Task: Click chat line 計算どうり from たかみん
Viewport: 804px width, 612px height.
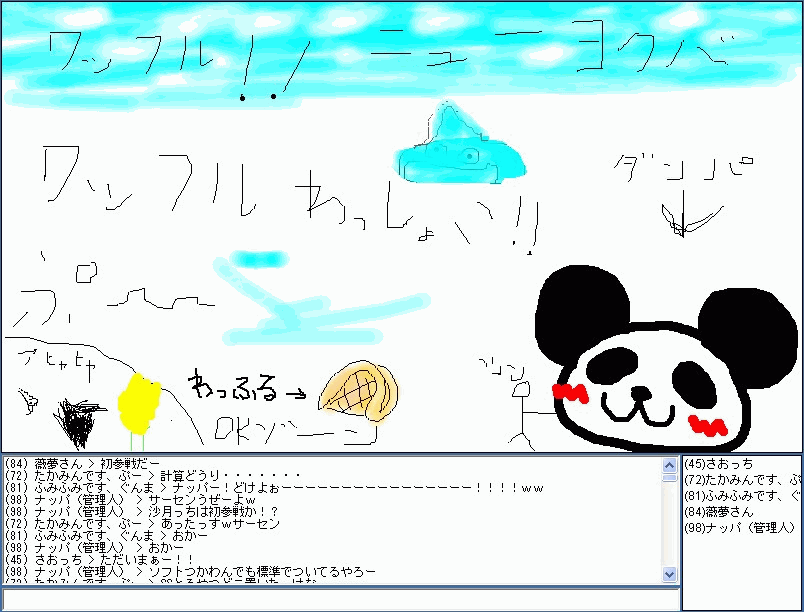Action: click(152, 476)
